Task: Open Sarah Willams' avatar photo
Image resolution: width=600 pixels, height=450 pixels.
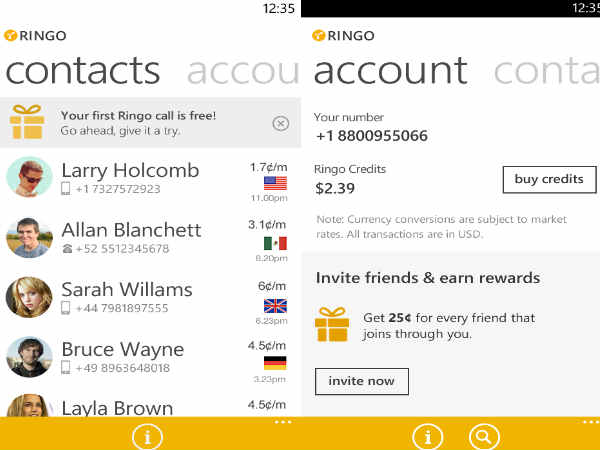Action: pos(29,297)
